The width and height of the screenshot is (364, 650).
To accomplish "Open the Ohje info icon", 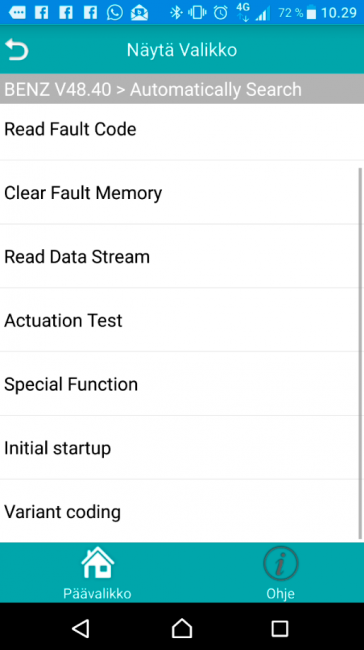I will tap(281, 563).
